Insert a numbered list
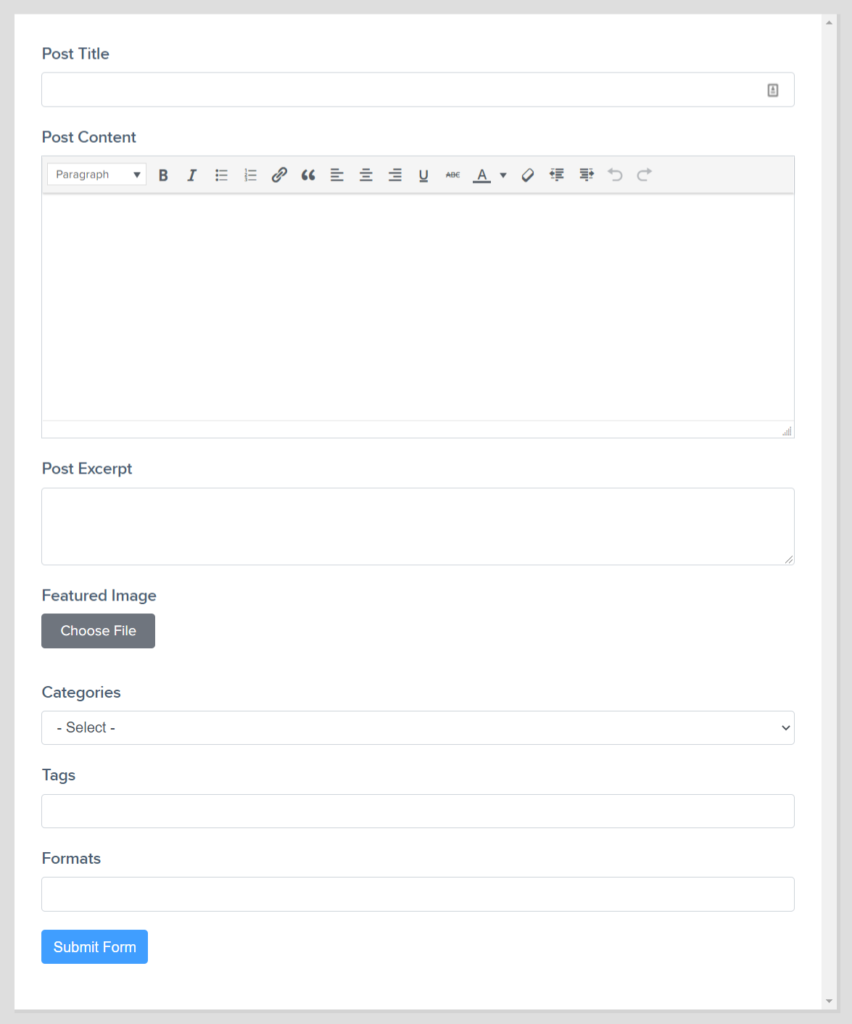Image resolution: width=852 pixels, height=1024 pixels. [250, 175]
